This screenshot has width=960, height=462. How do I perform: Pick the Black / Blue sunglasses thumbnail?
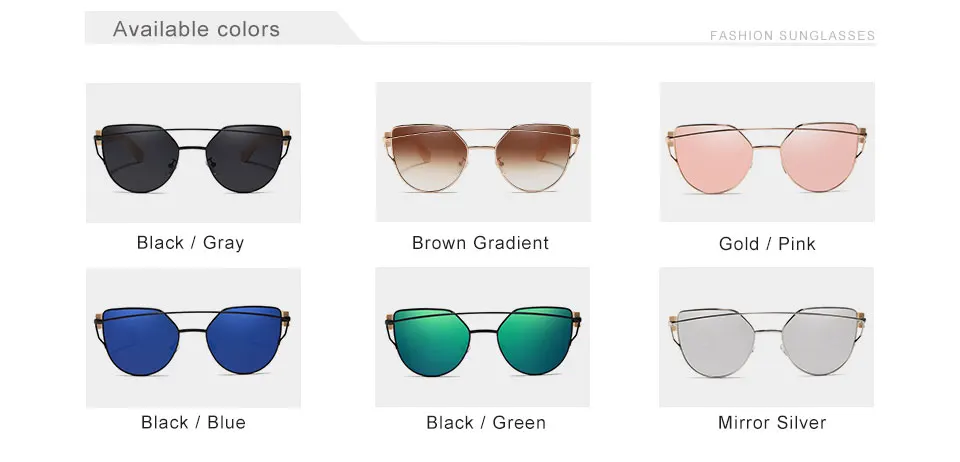[x=193, y=338]
